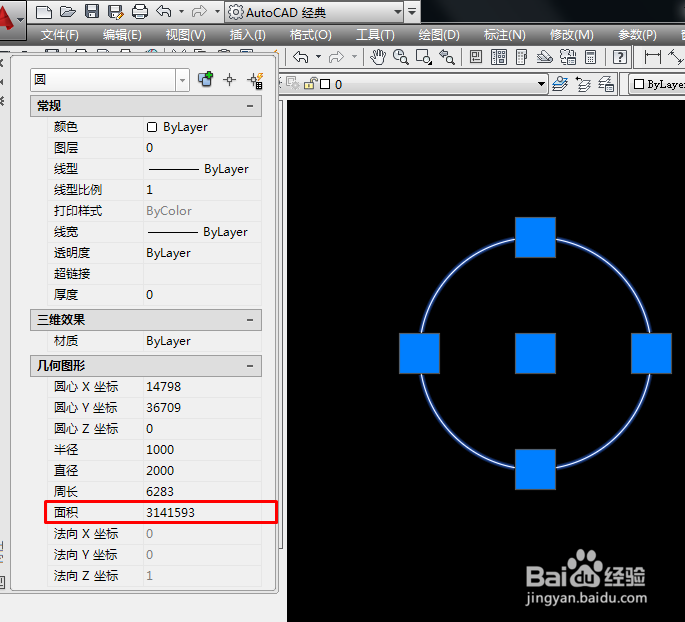Screen dimensions: 685x622
Task: Click the circle's center grip
Action: [535, 353]
